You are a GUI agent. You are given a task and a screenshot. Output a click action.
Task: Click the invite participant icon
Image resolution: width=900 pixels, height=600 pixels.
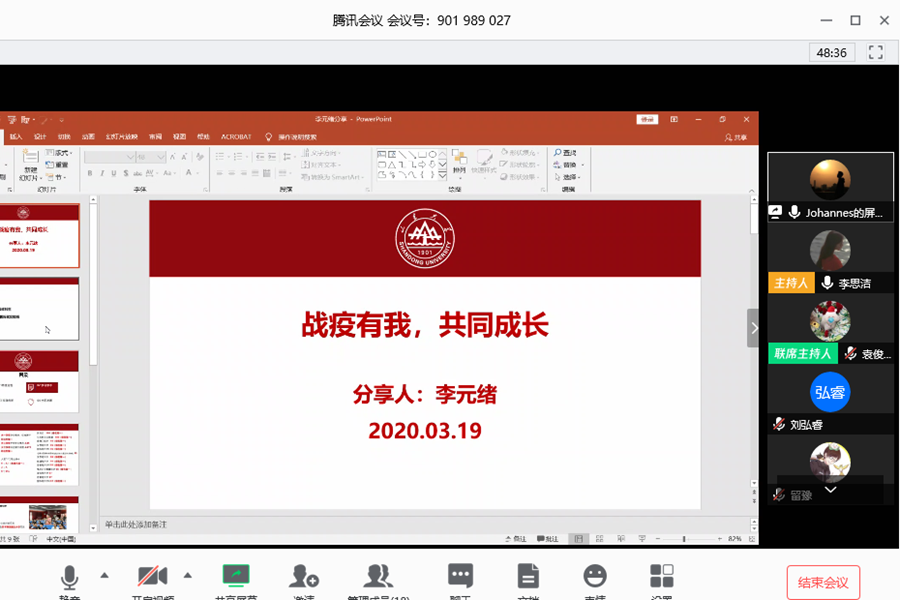pyautogui.click(x=303, y=577)
